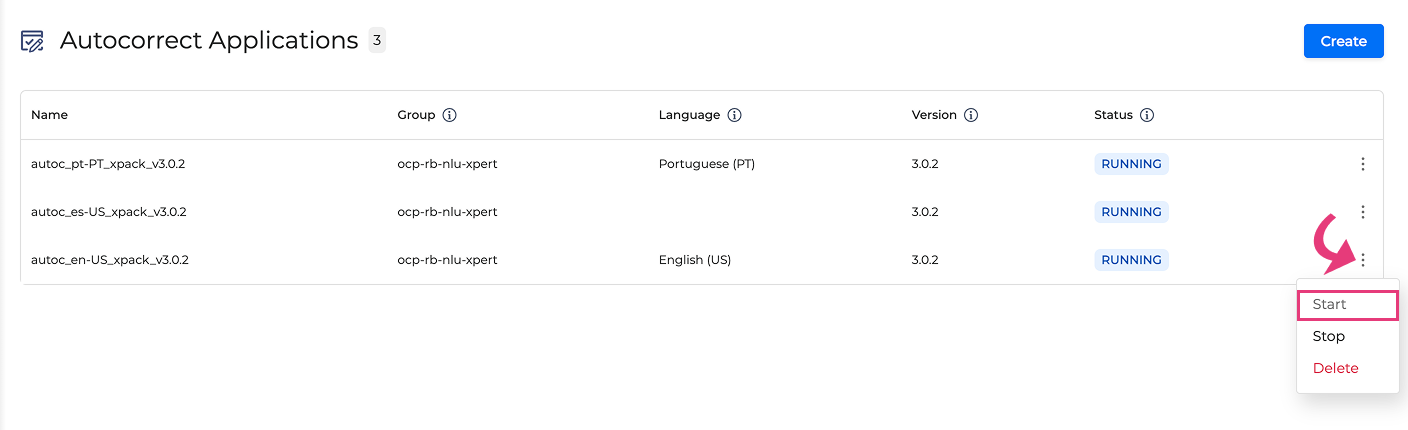The image size is (1408, 430).
Task: Click the autoc_es-US_xpack_v3.0.2 application name
Action: point(108,212)
